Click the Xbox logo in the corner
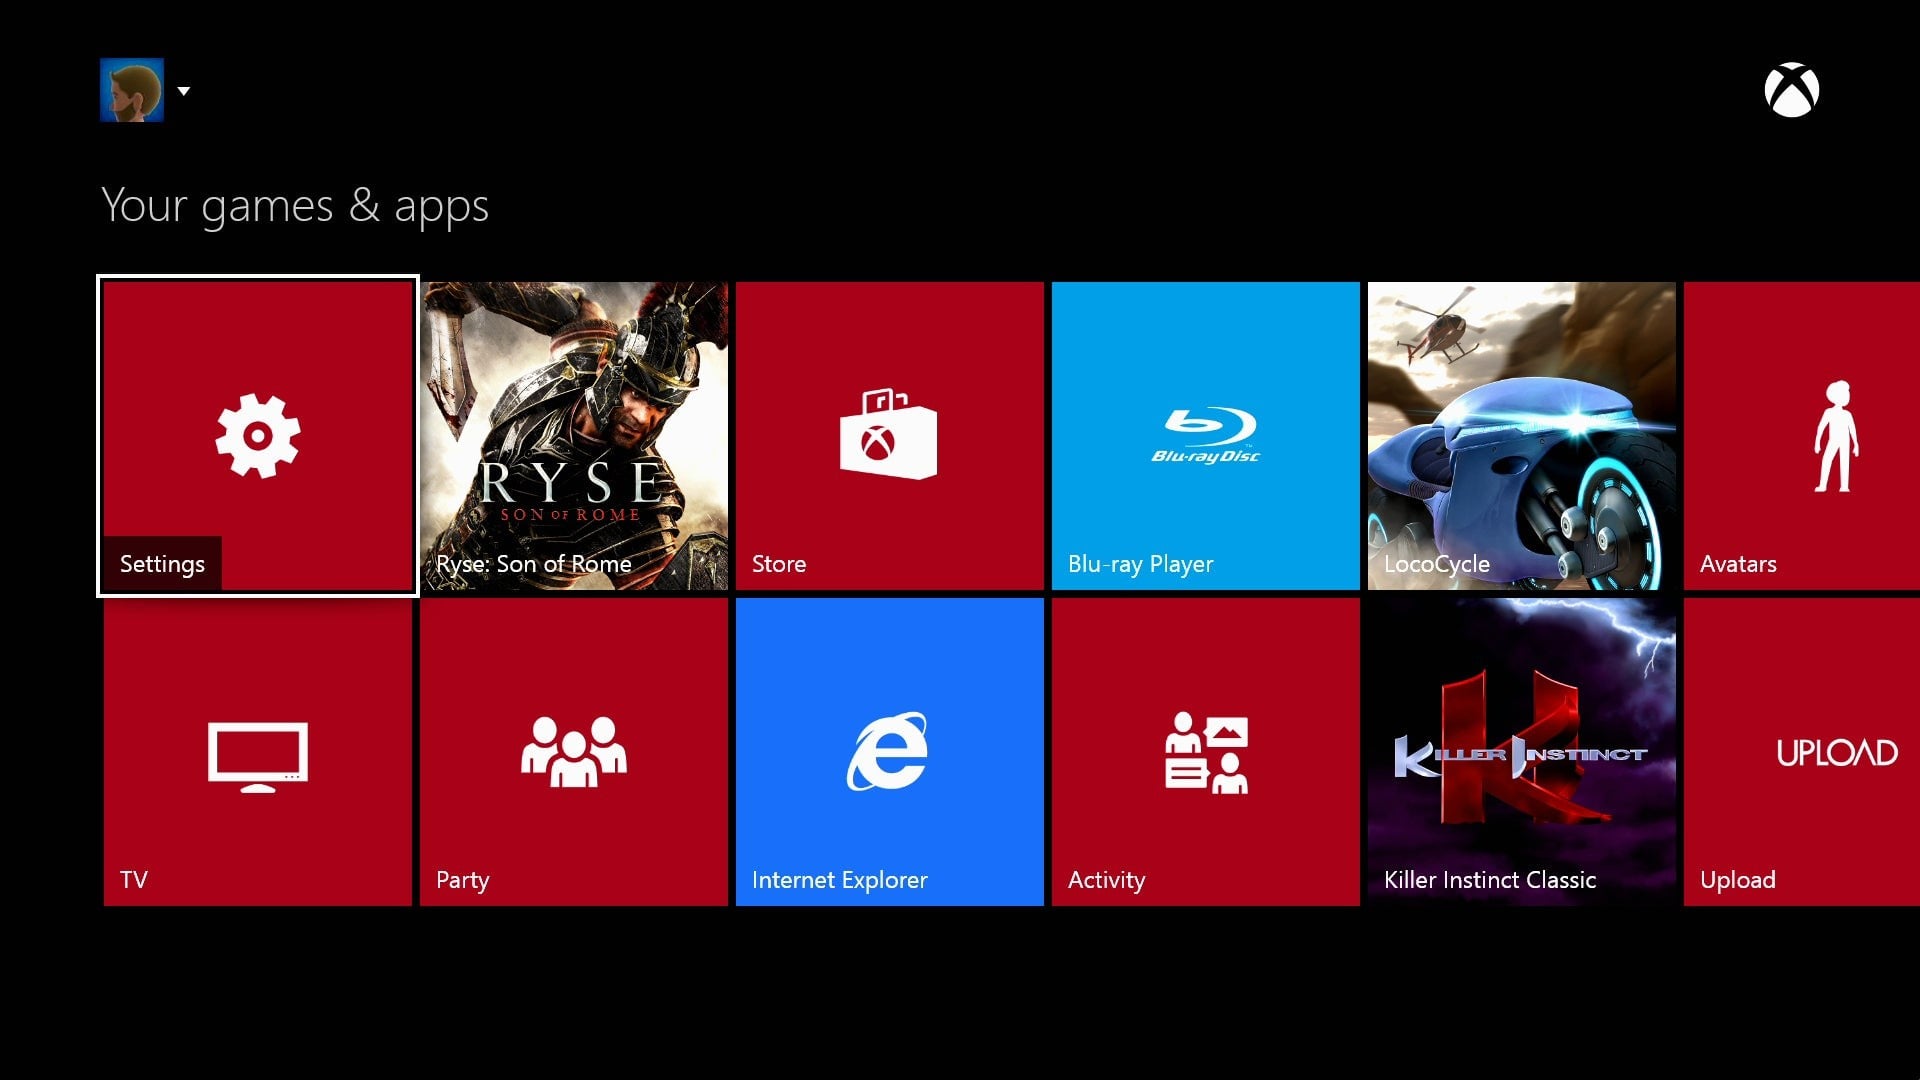 pos(1791,91)
